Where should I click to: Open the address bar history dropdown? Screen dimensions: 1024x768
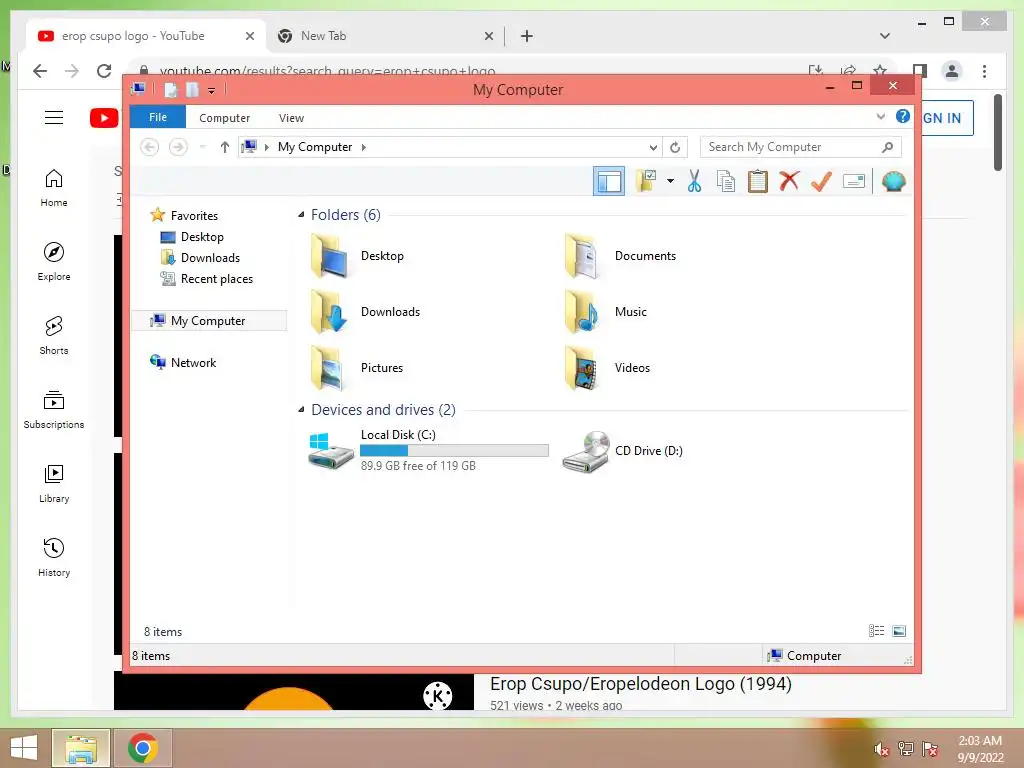pyautogui.click(x=653, y=148)
